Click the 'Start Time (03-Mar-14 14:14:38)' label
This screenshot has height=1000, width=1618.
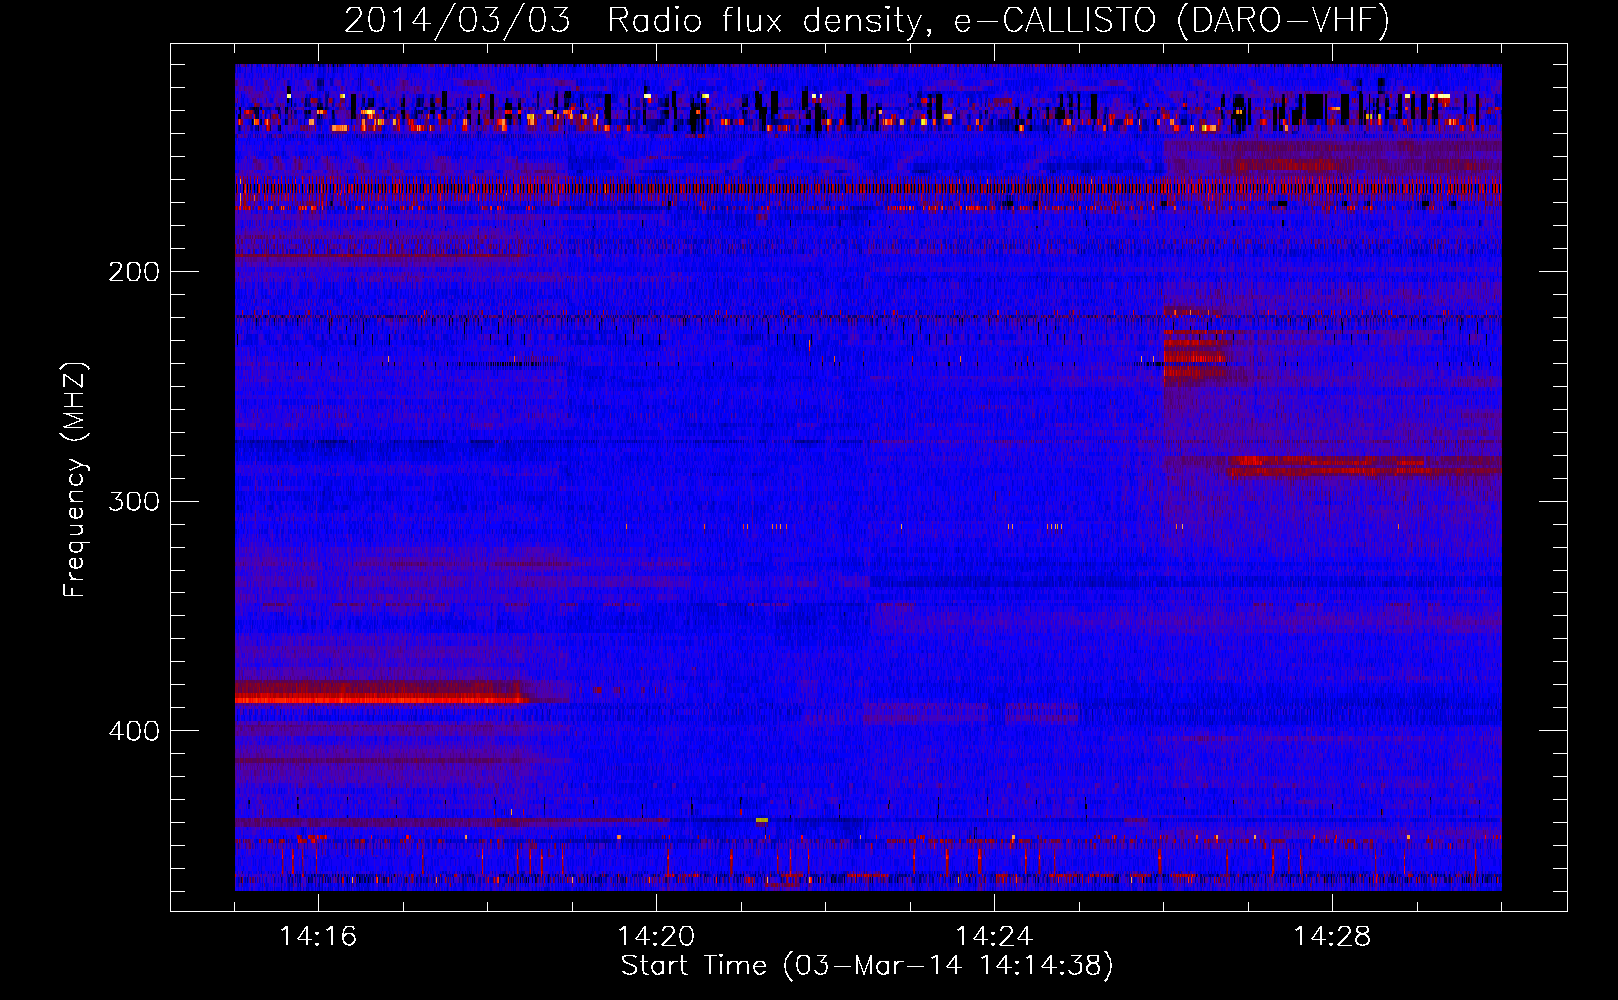[x=867, y=966]
